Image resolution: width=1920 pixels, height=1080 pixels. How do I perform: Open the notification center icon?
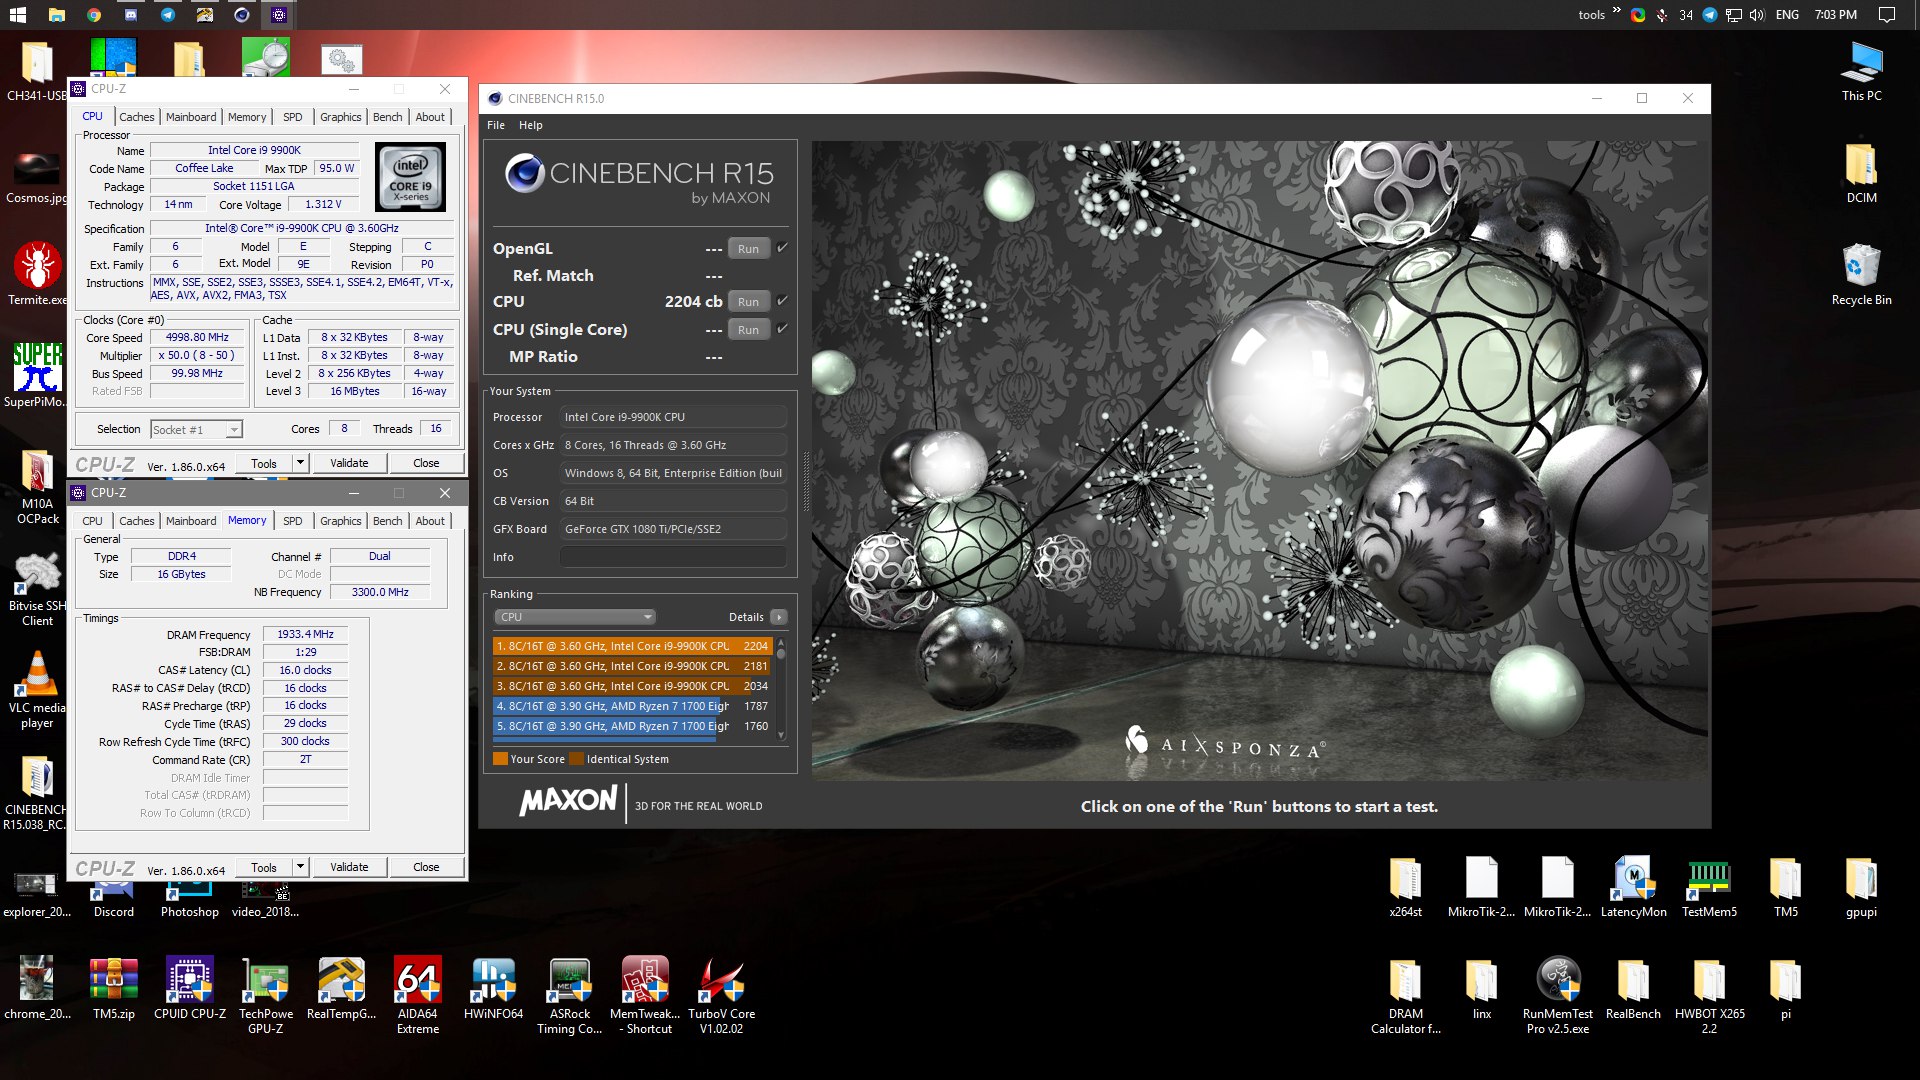tap(1887, 14)
